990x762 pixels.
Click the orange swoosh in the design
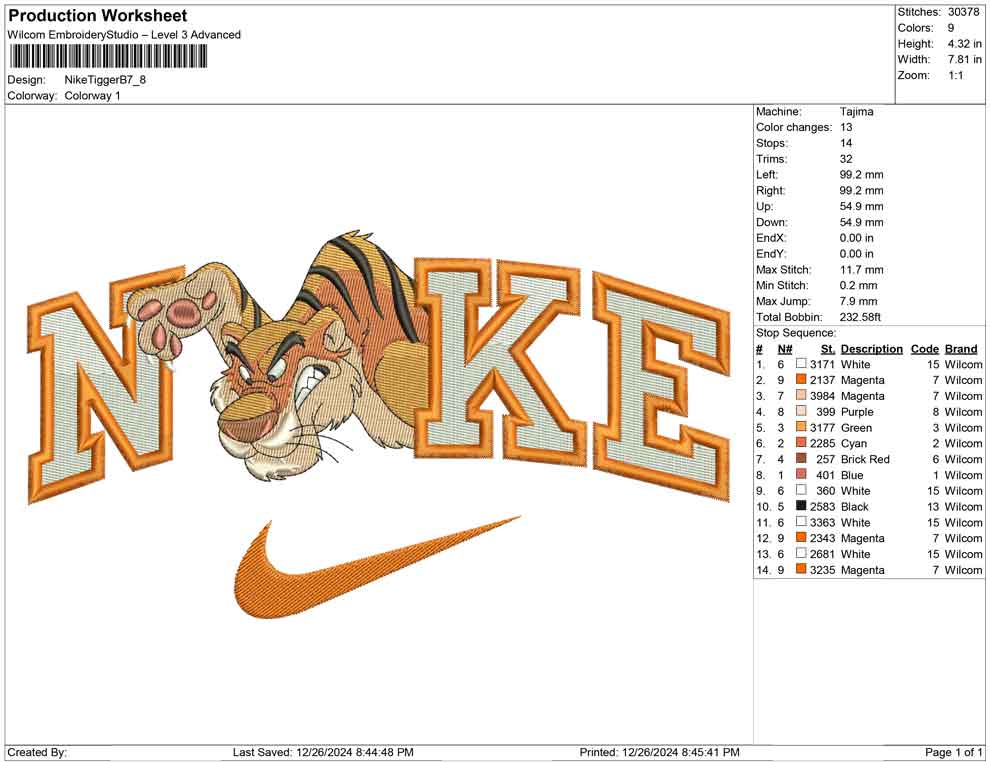[378, 566]
